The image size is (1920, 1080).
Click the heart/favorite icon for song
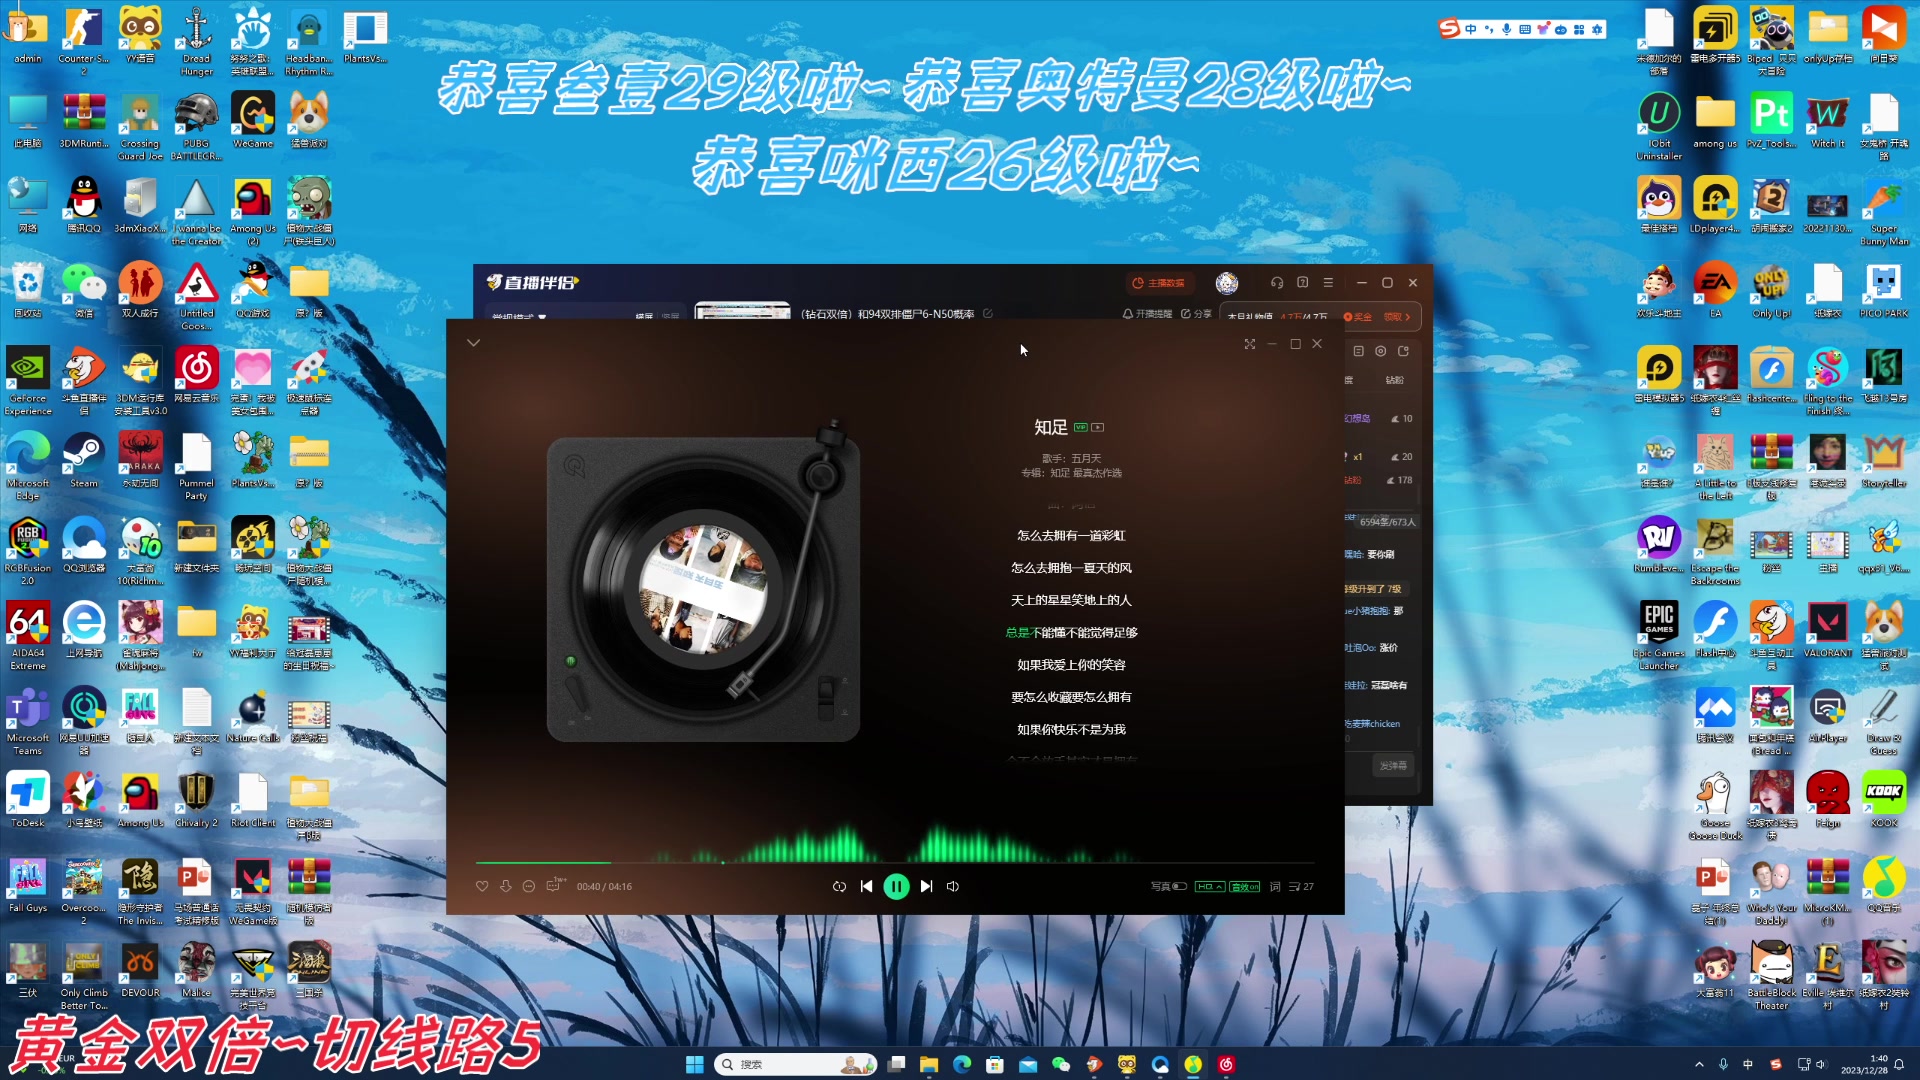coord(481,886)
